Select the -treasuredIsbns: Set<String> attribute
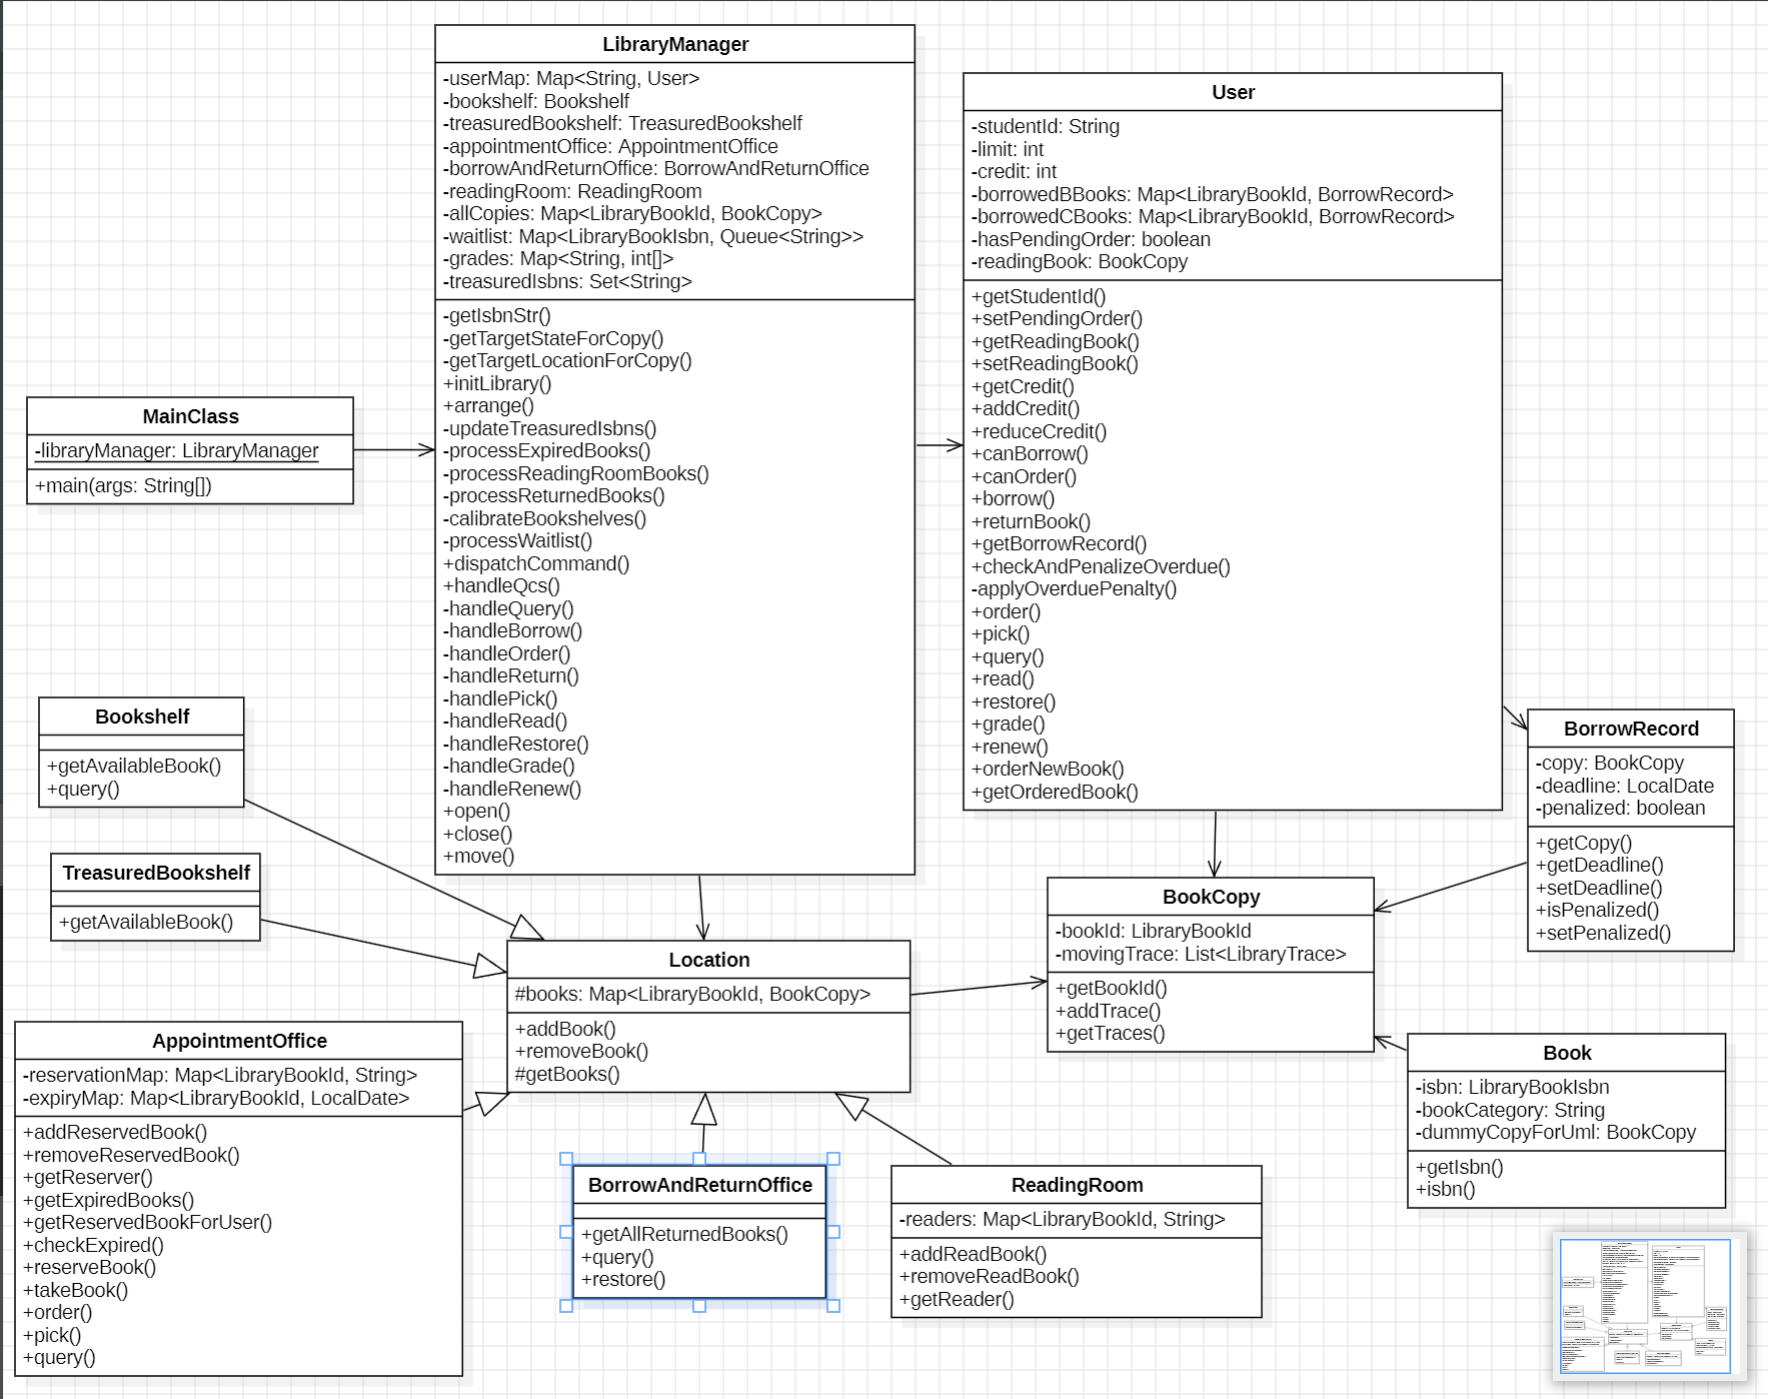Image resolution: width=1768 pixels, height=1399 pixels. (567, 281)
